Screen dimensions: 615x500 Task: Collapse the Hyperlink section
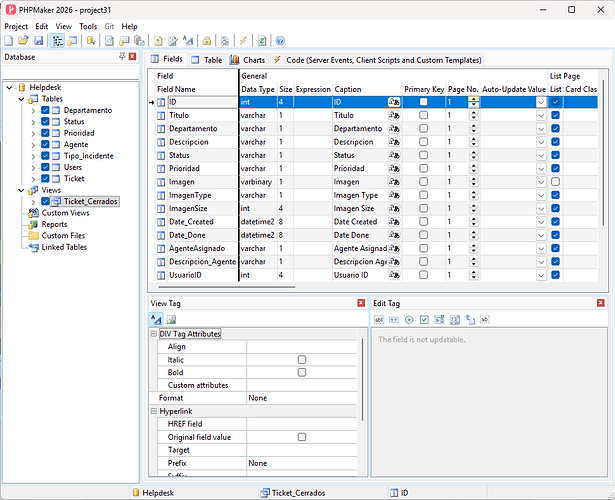click(154, 411)
